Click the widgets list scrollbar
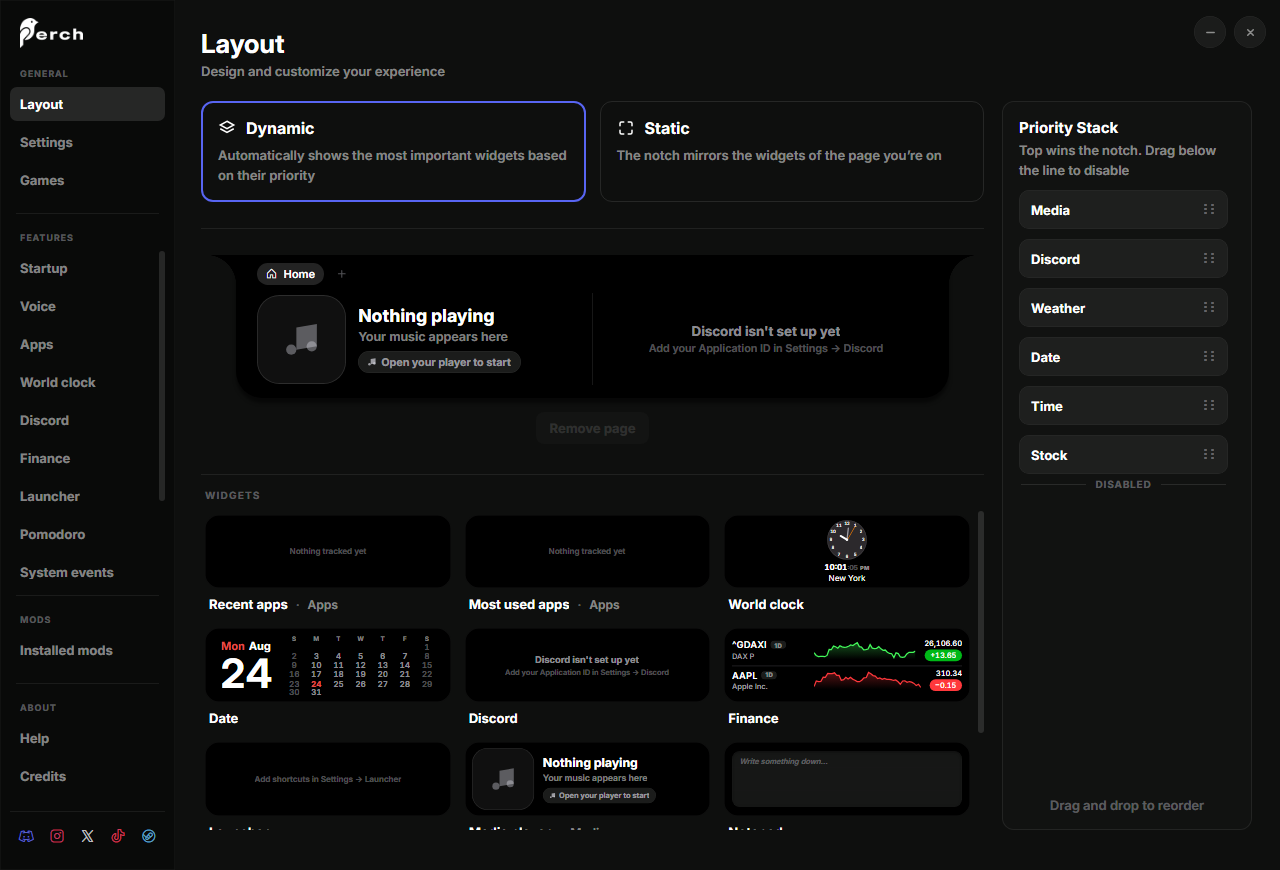Viewport: 1280px width, 870px height. coord(981,621)
